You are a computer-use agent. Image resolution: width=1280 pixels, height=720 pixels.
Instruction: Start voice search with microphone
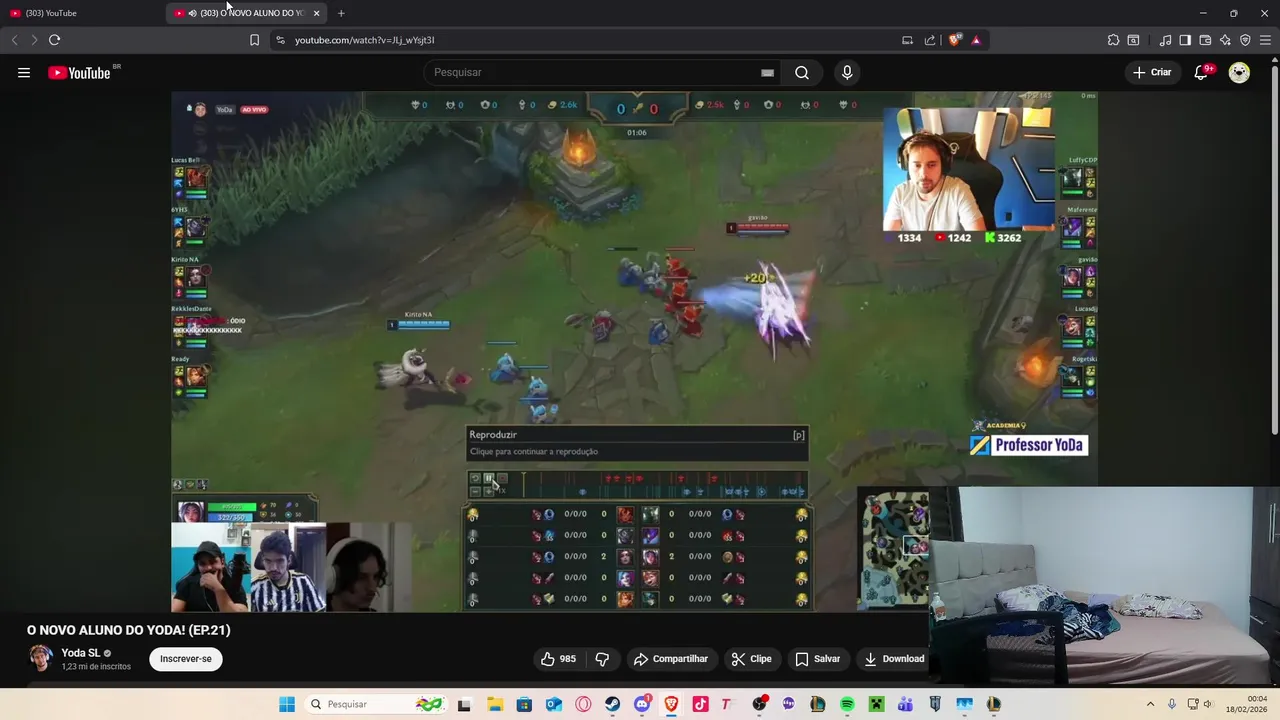click(x=847, y=72)
